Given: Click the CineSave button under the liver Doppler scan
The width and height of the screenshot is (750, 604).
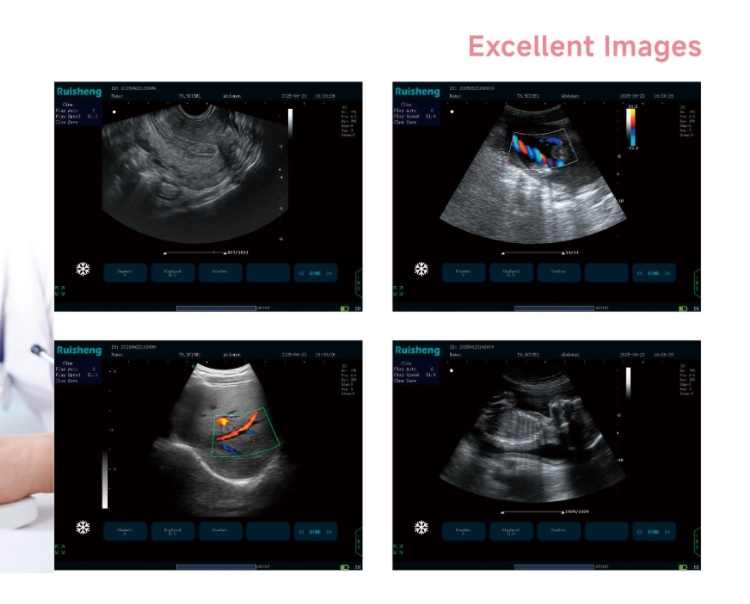Looking at the screenshot, I should (x=220, y=531).
